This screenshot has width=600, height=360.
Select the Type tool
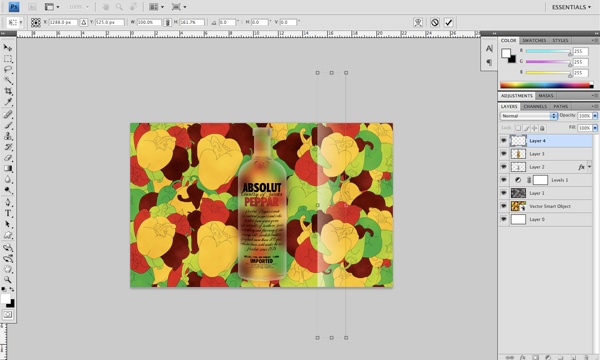[x=8, y=213]
